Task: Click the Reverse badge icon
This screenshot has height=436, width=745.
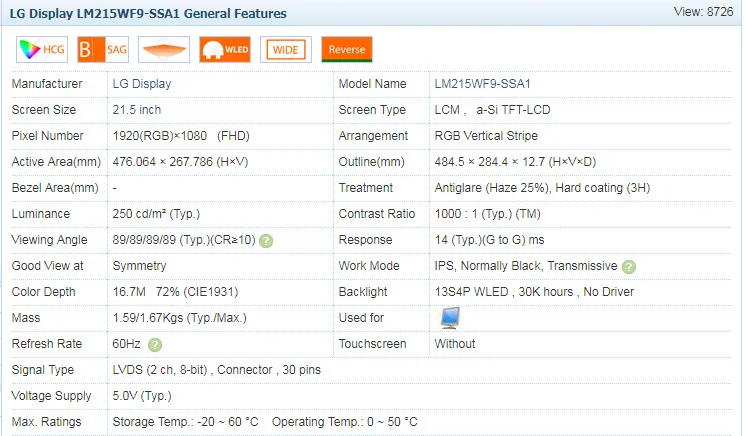Action: click(x=347, y=49)
